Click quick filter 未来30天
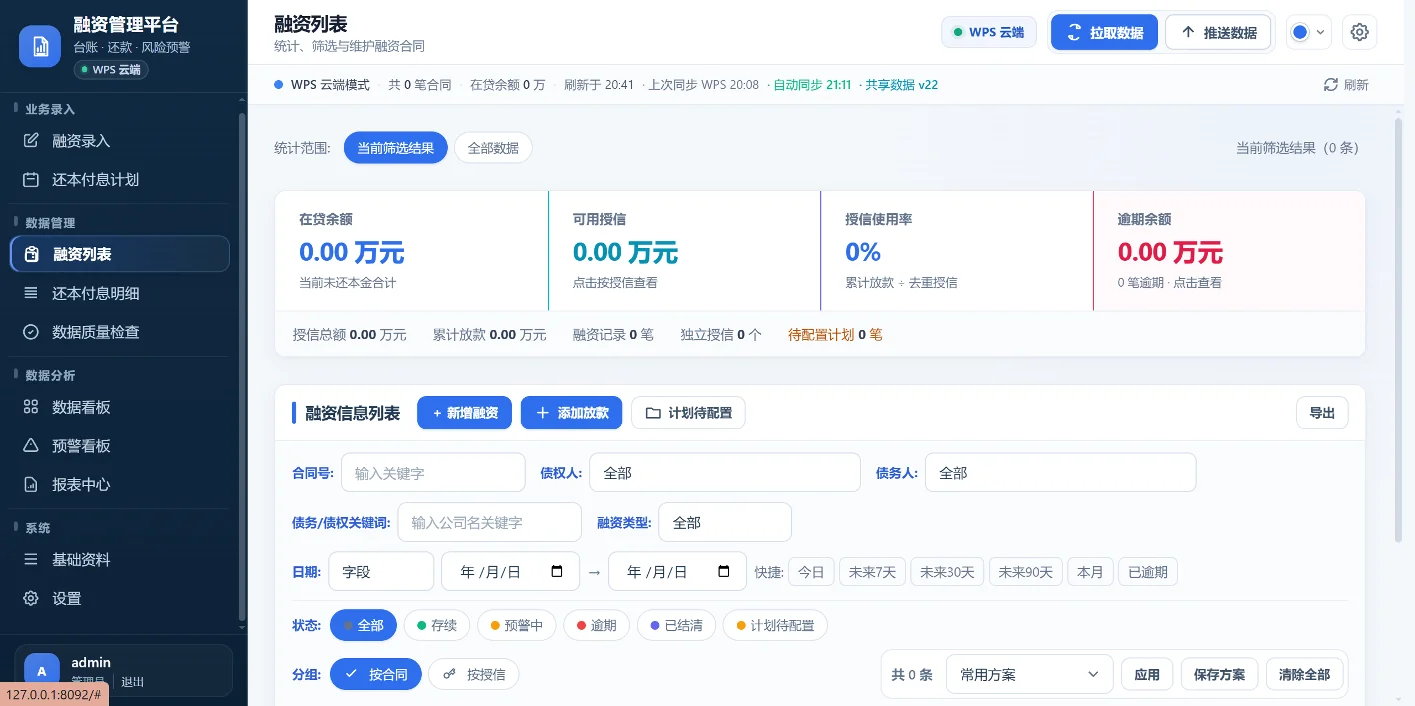The height and width of the screenshot is (706, 1415). (947, 572)
